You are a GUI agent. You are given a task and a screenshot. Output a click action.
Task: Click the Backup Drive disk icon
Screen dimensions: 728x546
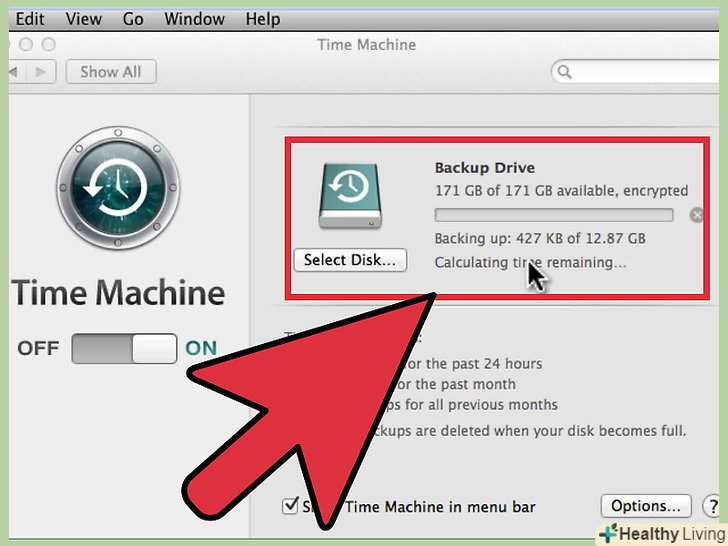[350, 195]
